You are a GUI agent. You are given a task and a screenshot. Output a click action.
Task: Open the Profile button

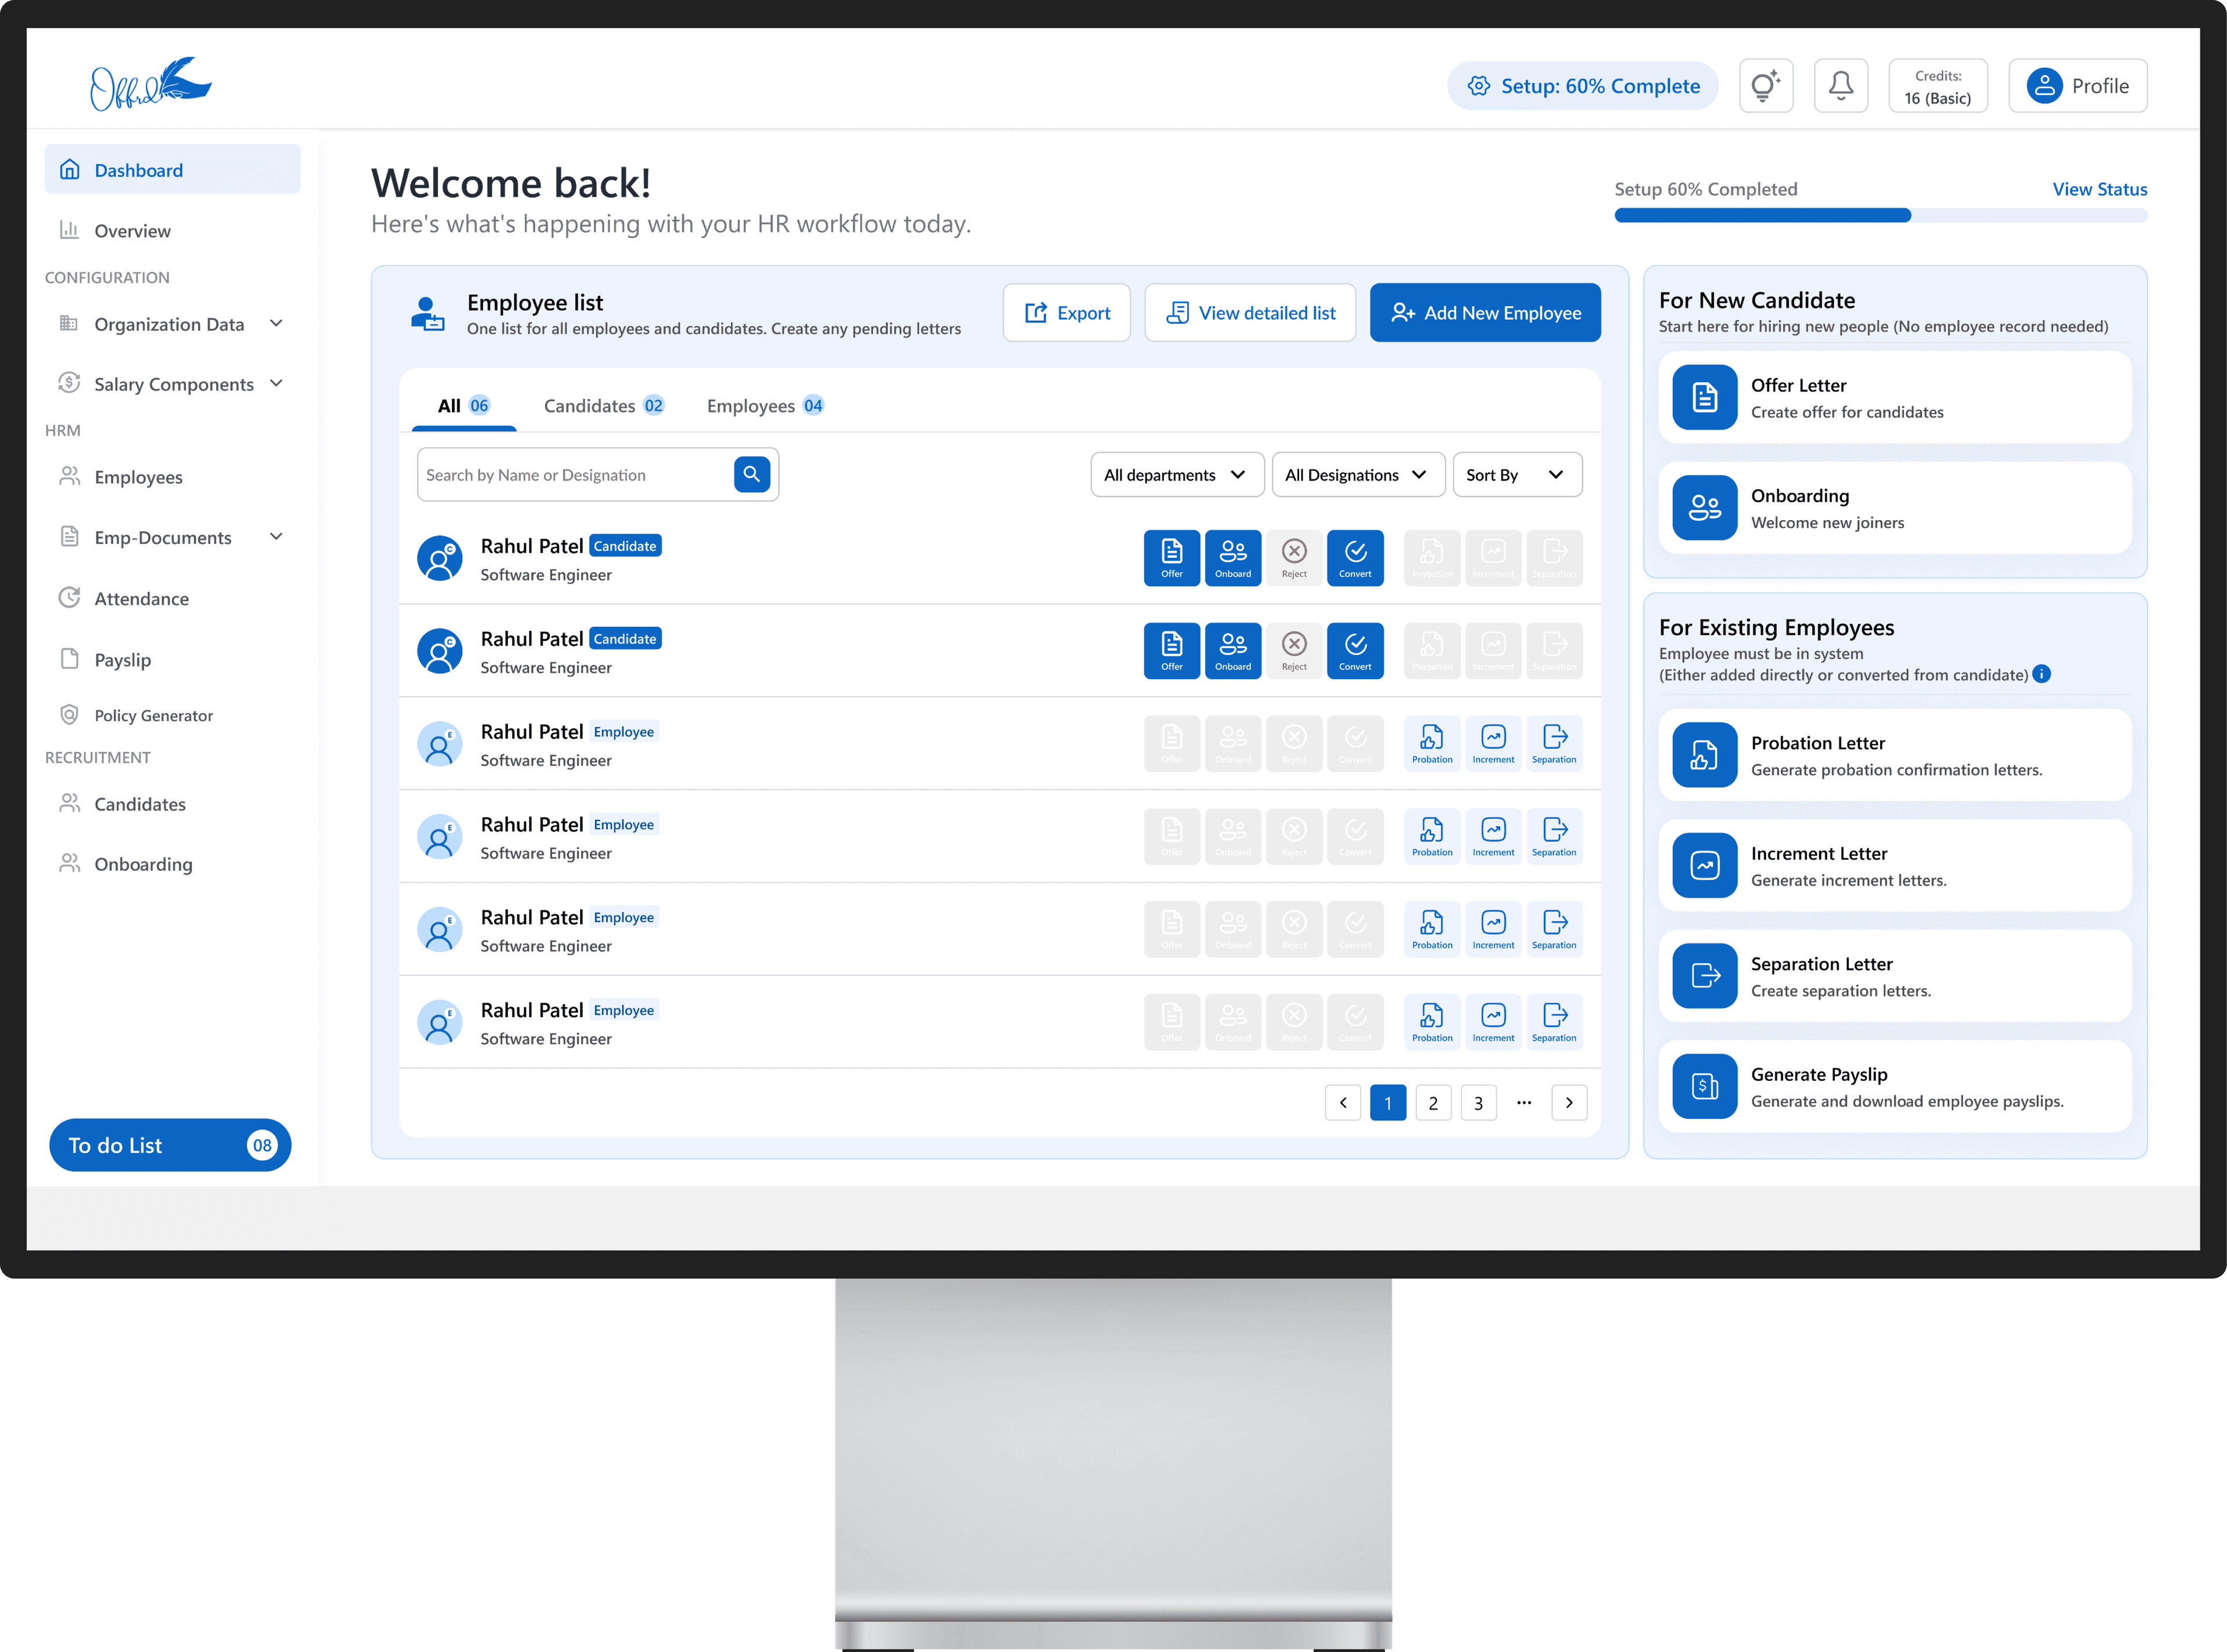click(x=2077, y=86)
